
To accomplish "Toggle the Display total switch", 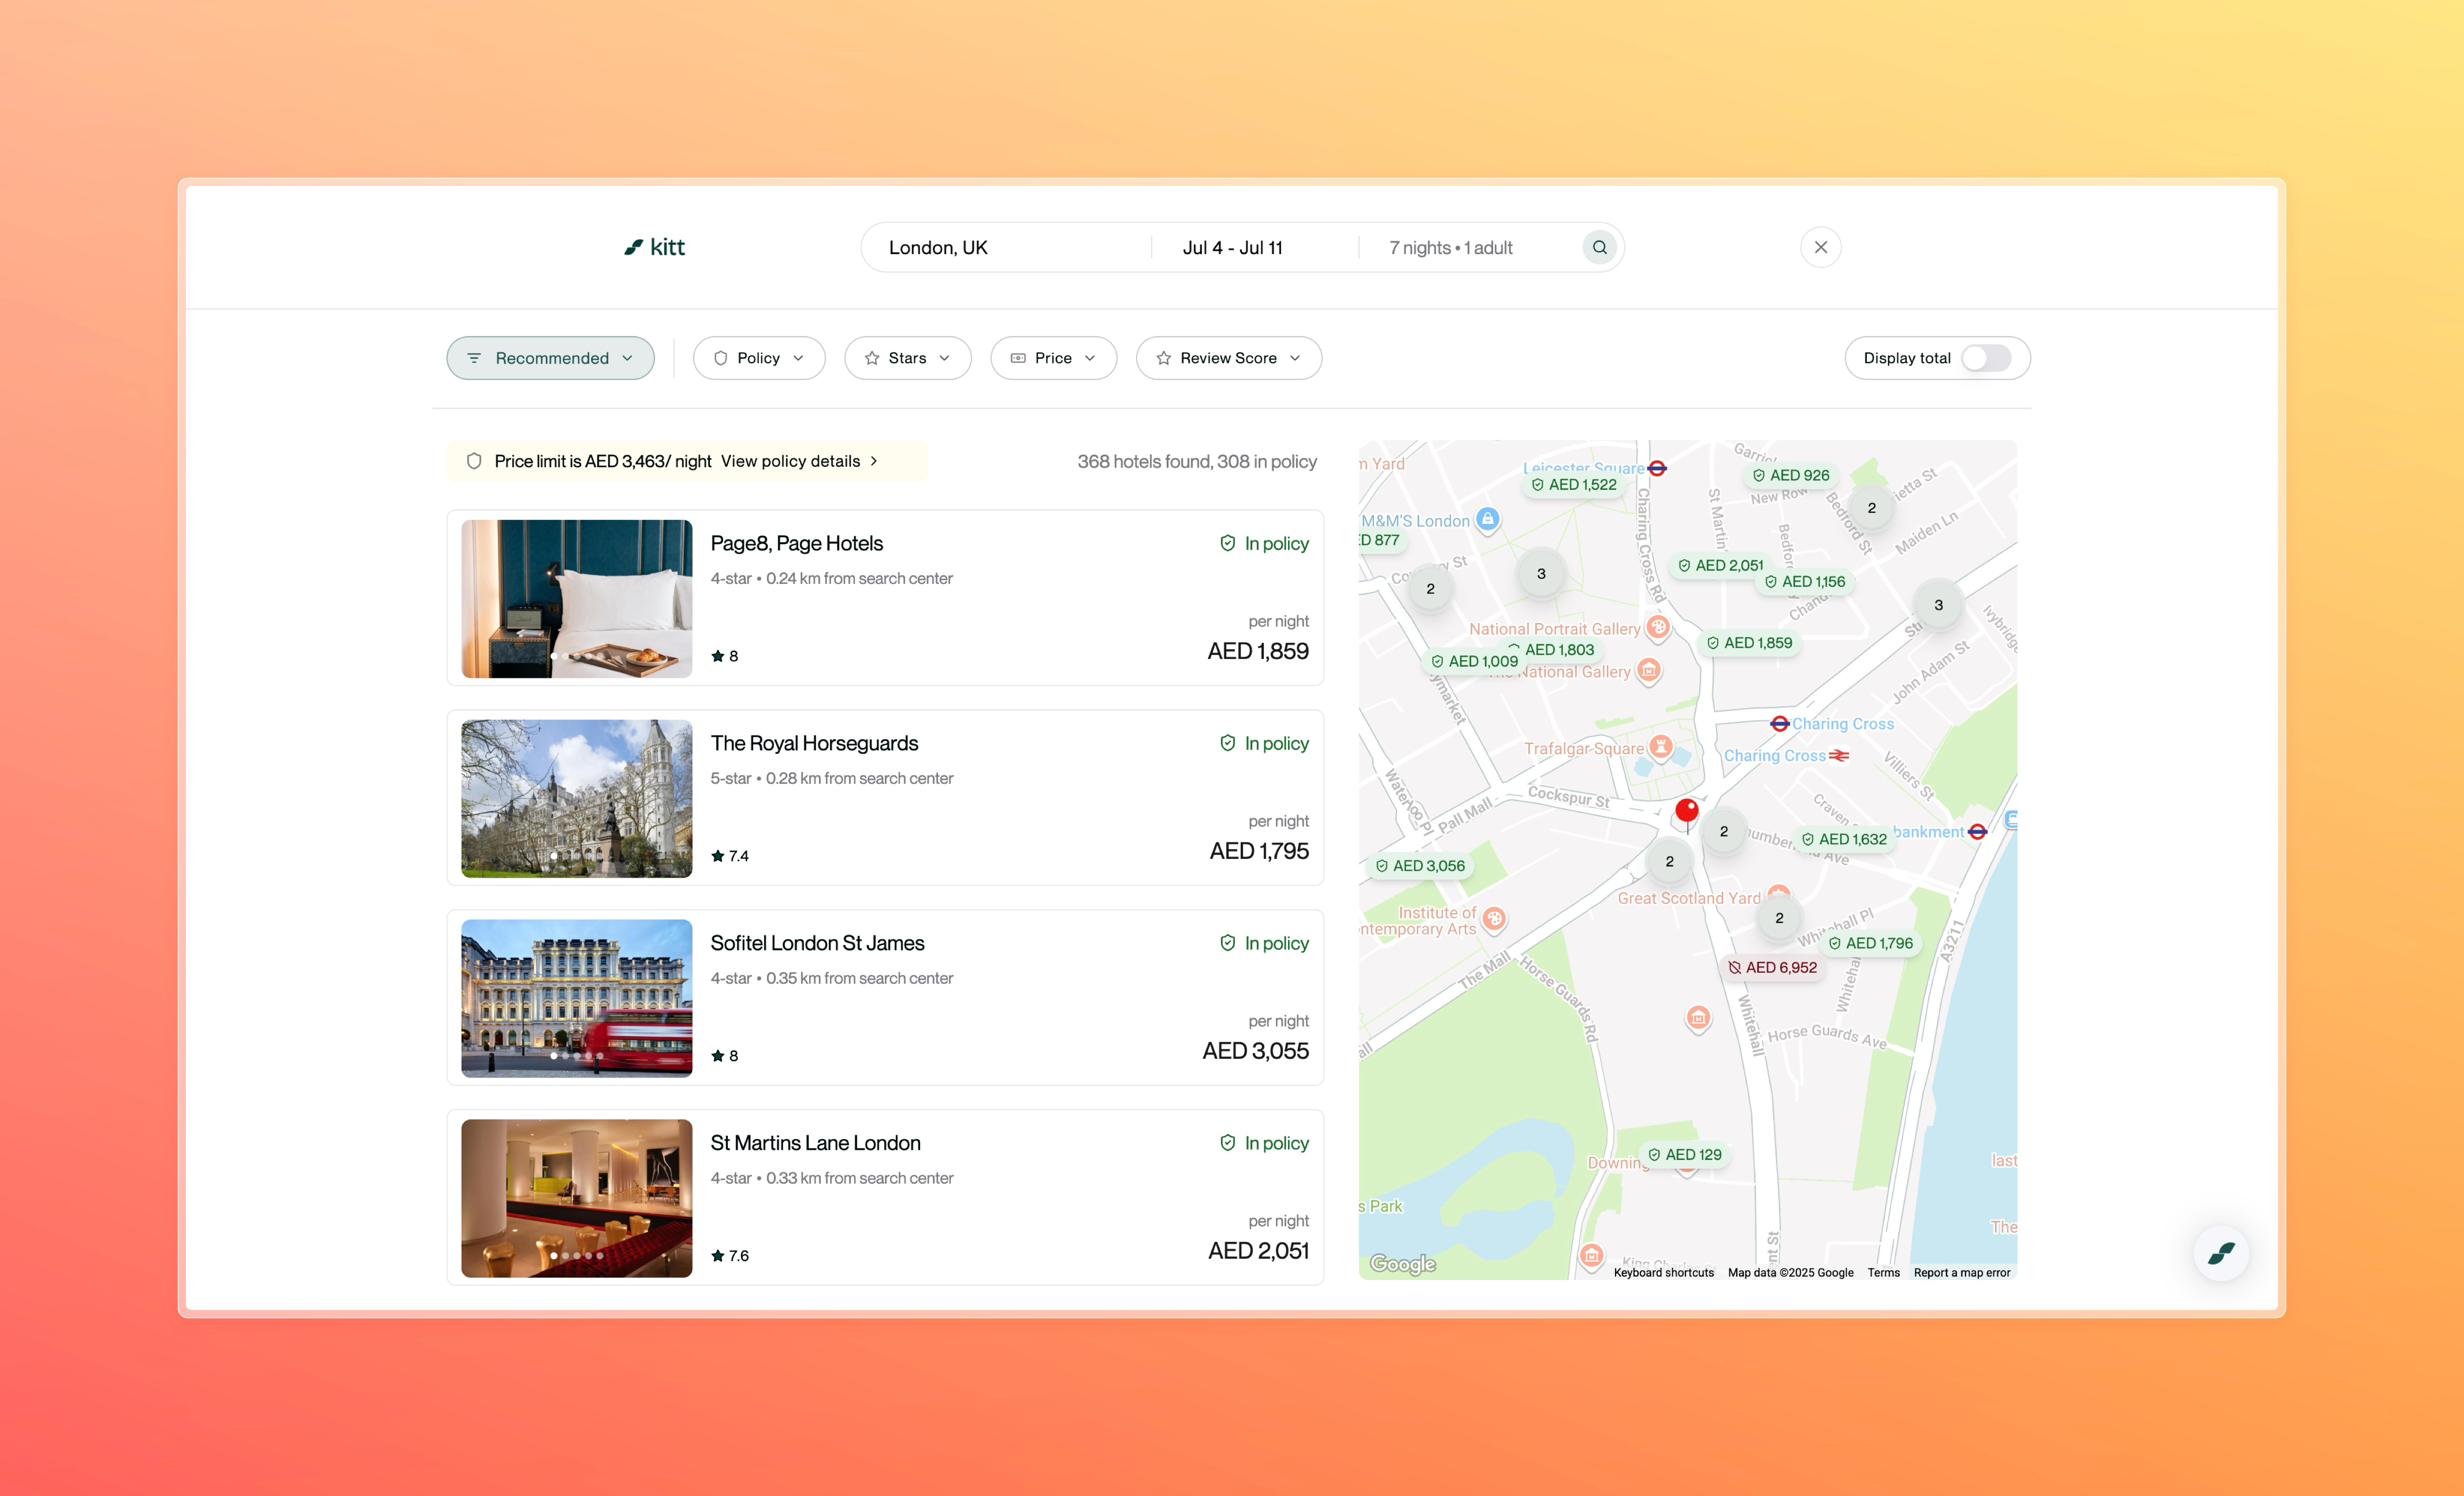I will tap(1985, 358).
